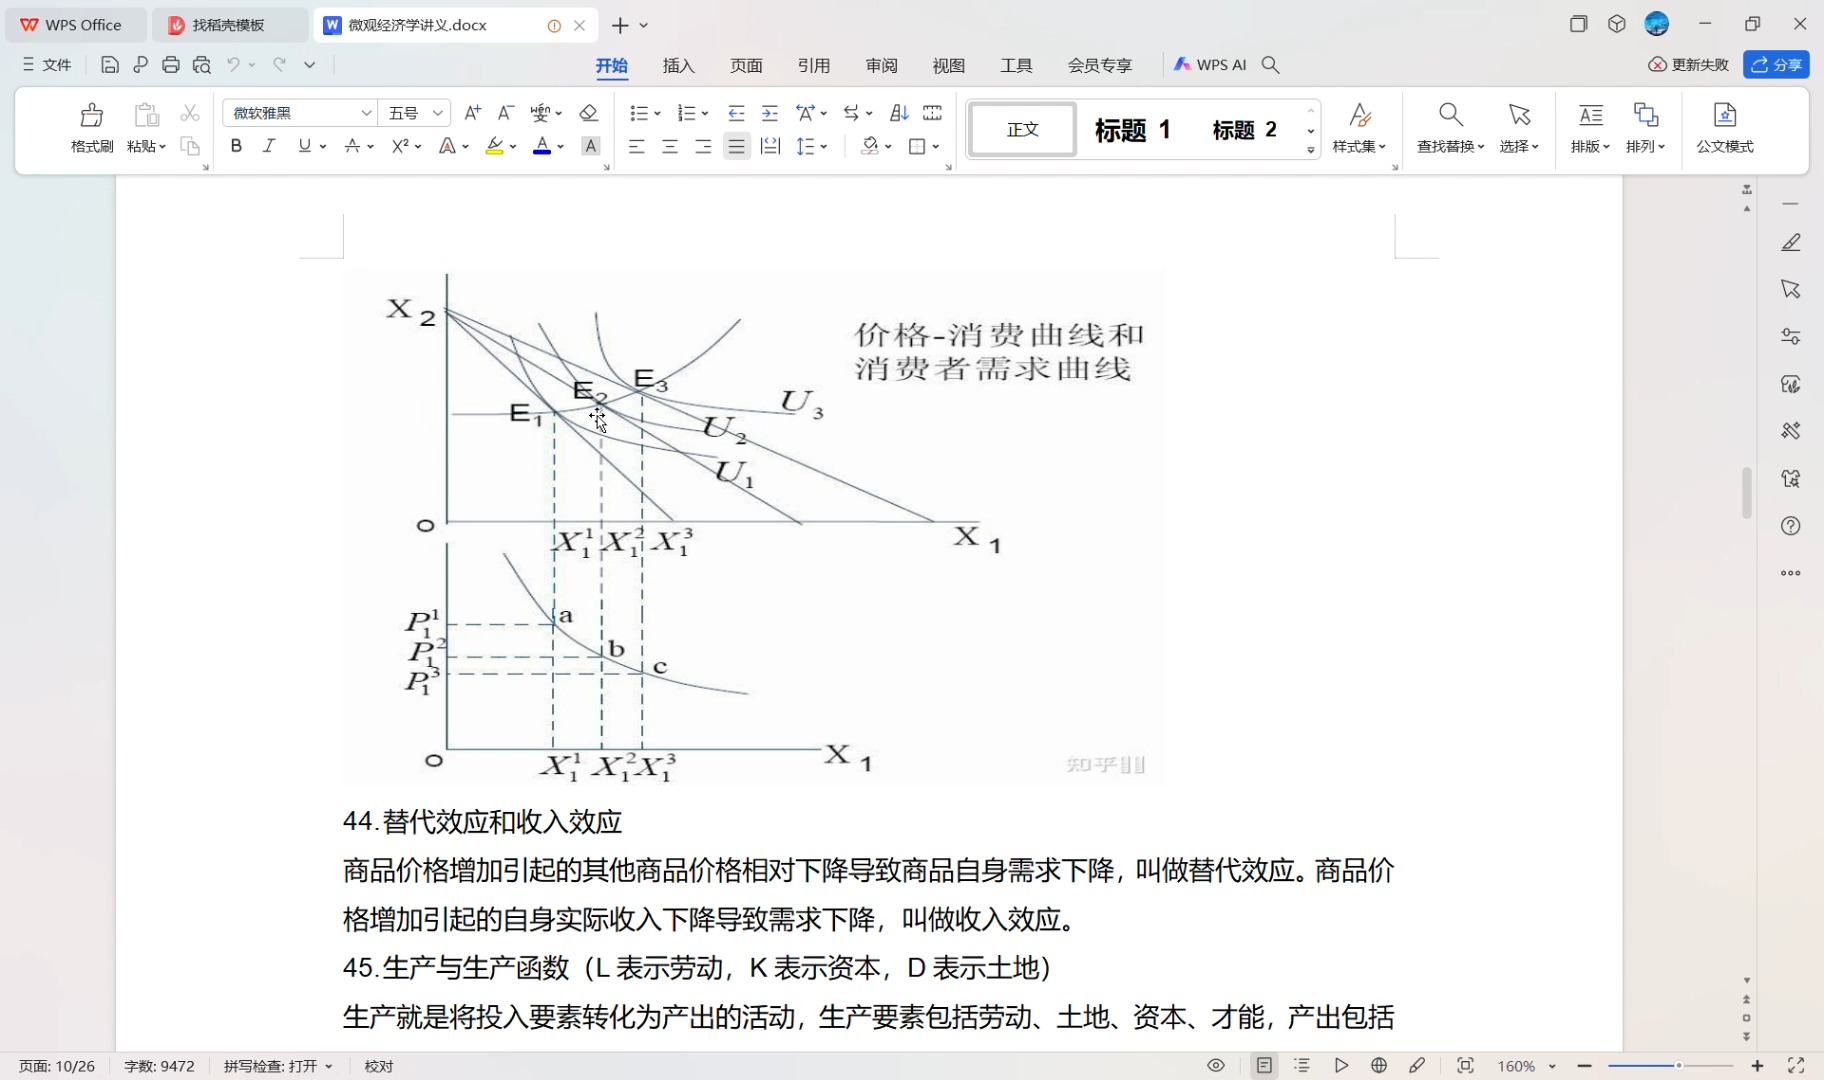Click the WPS AI button
Image resolution: width=1824 pixels, height=1080 pixels.
[x=1210, y=65]
